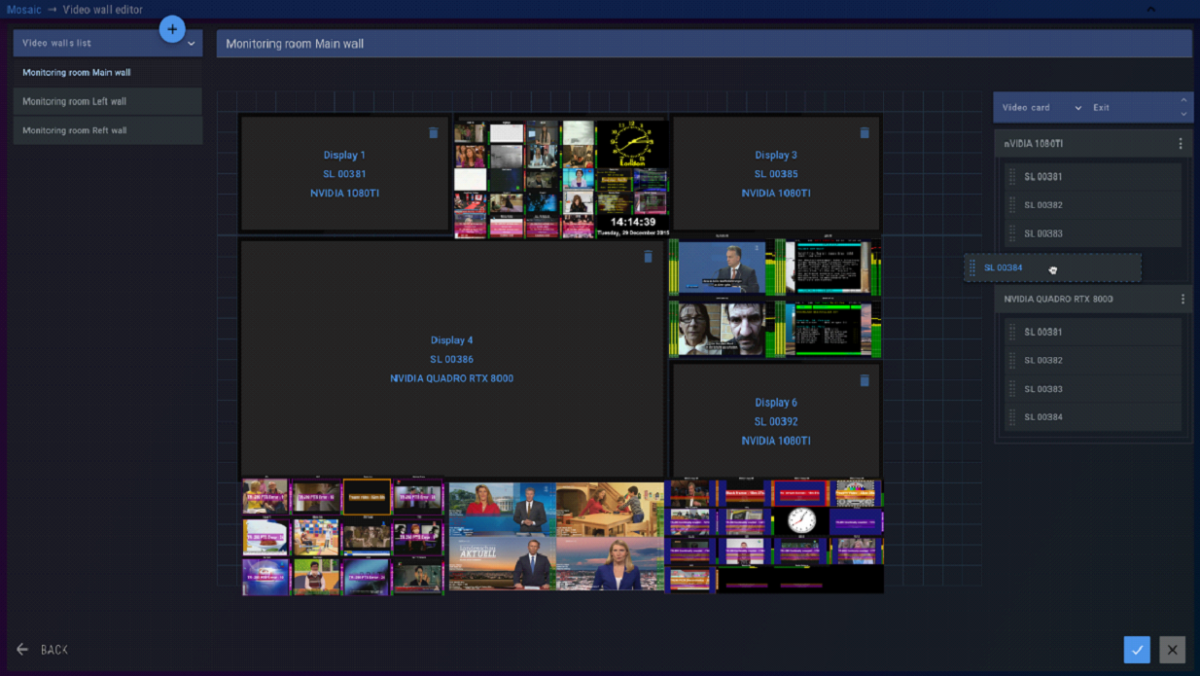Screen dimensions: 1200x676
Task: Select Monitoring room Reft wall
Action: 75,130
